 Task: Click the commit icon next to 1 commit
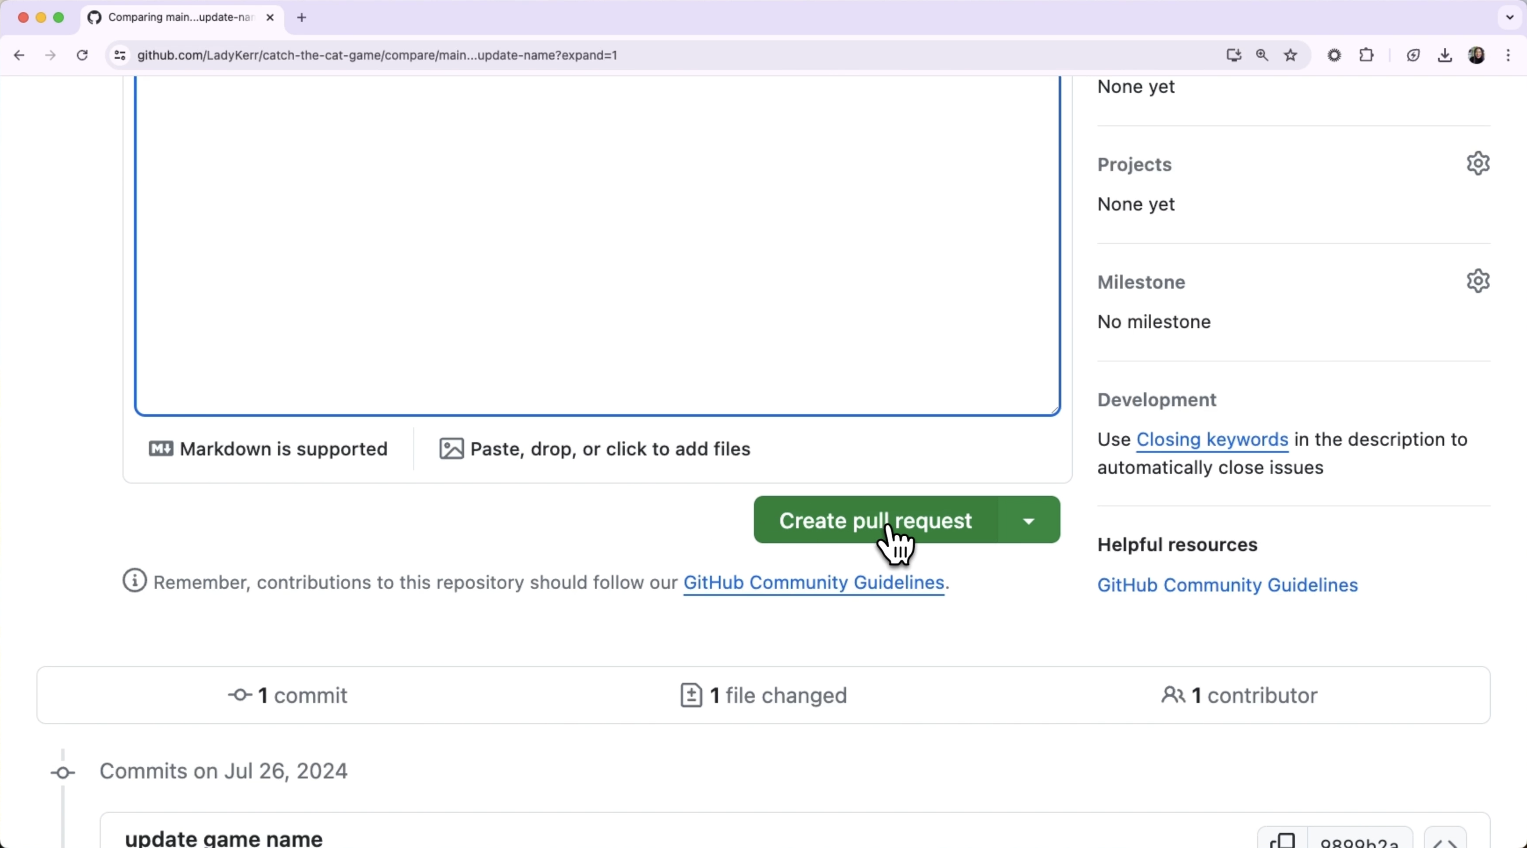pyautogui.click(x=239, y=695)
